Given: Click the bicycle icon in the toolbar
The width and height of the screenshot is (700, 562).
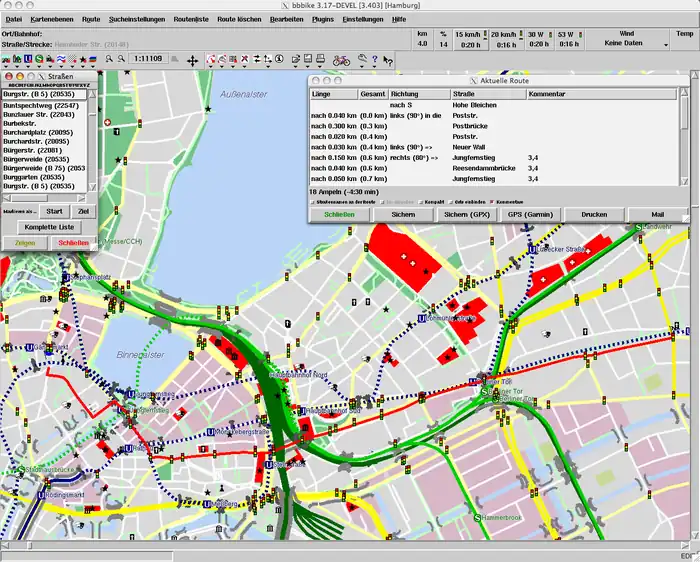Looking at the screenshot, I should 341,60.
